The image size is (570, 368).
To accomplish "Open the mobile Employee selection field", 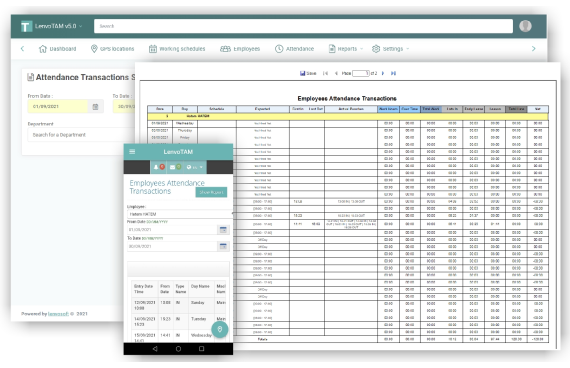I will 180,214.
